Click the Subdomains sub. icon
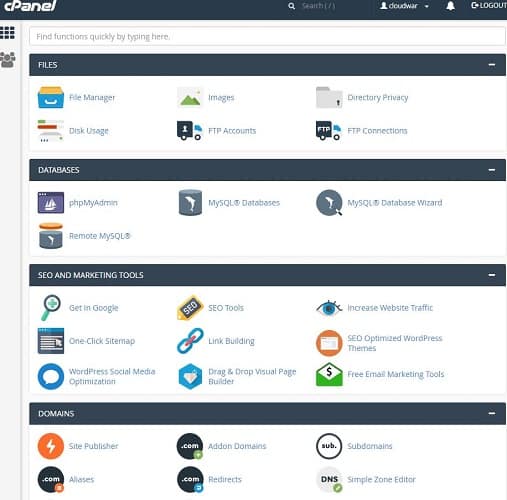Screen dimensions: 507x500 point(329,446)
